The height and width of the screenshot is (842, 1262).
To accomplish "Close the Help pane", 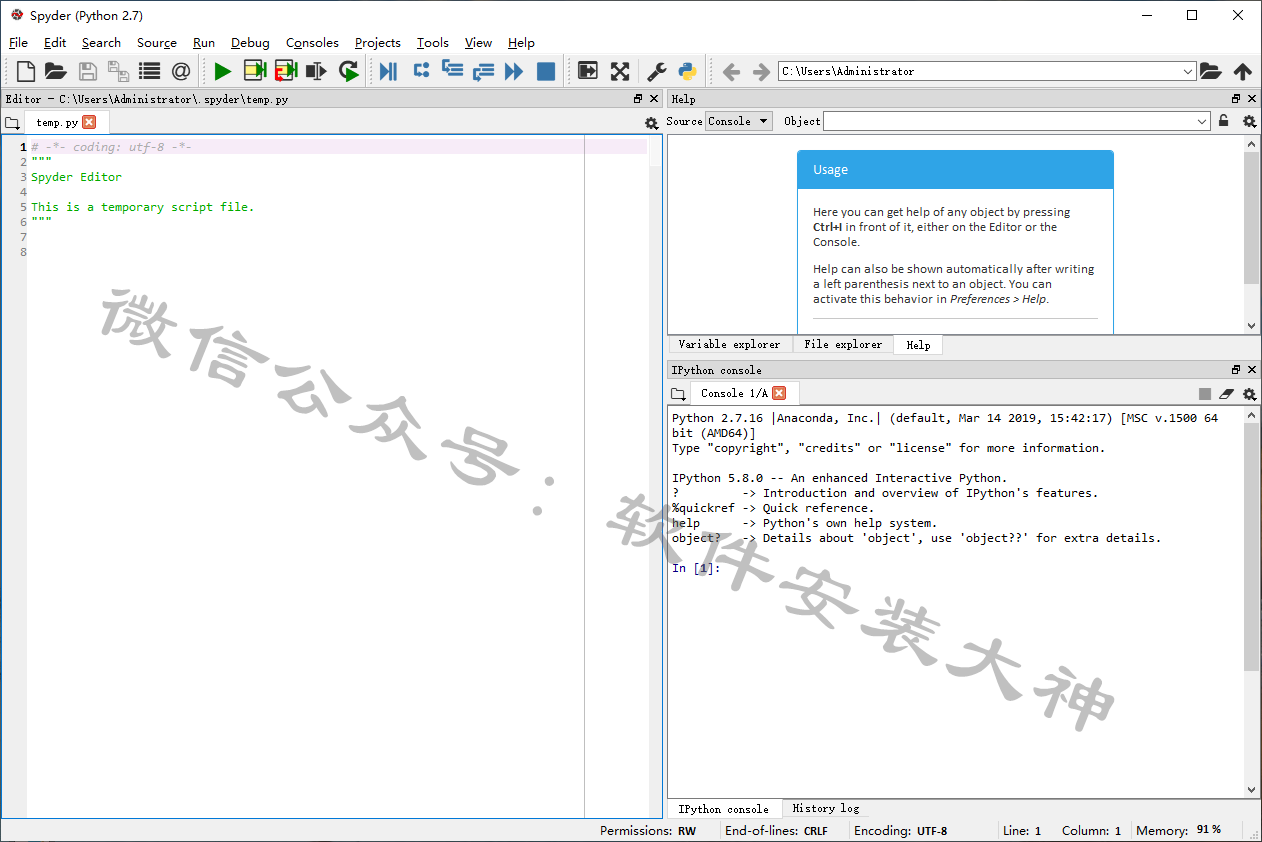I will pos(1252,99).
